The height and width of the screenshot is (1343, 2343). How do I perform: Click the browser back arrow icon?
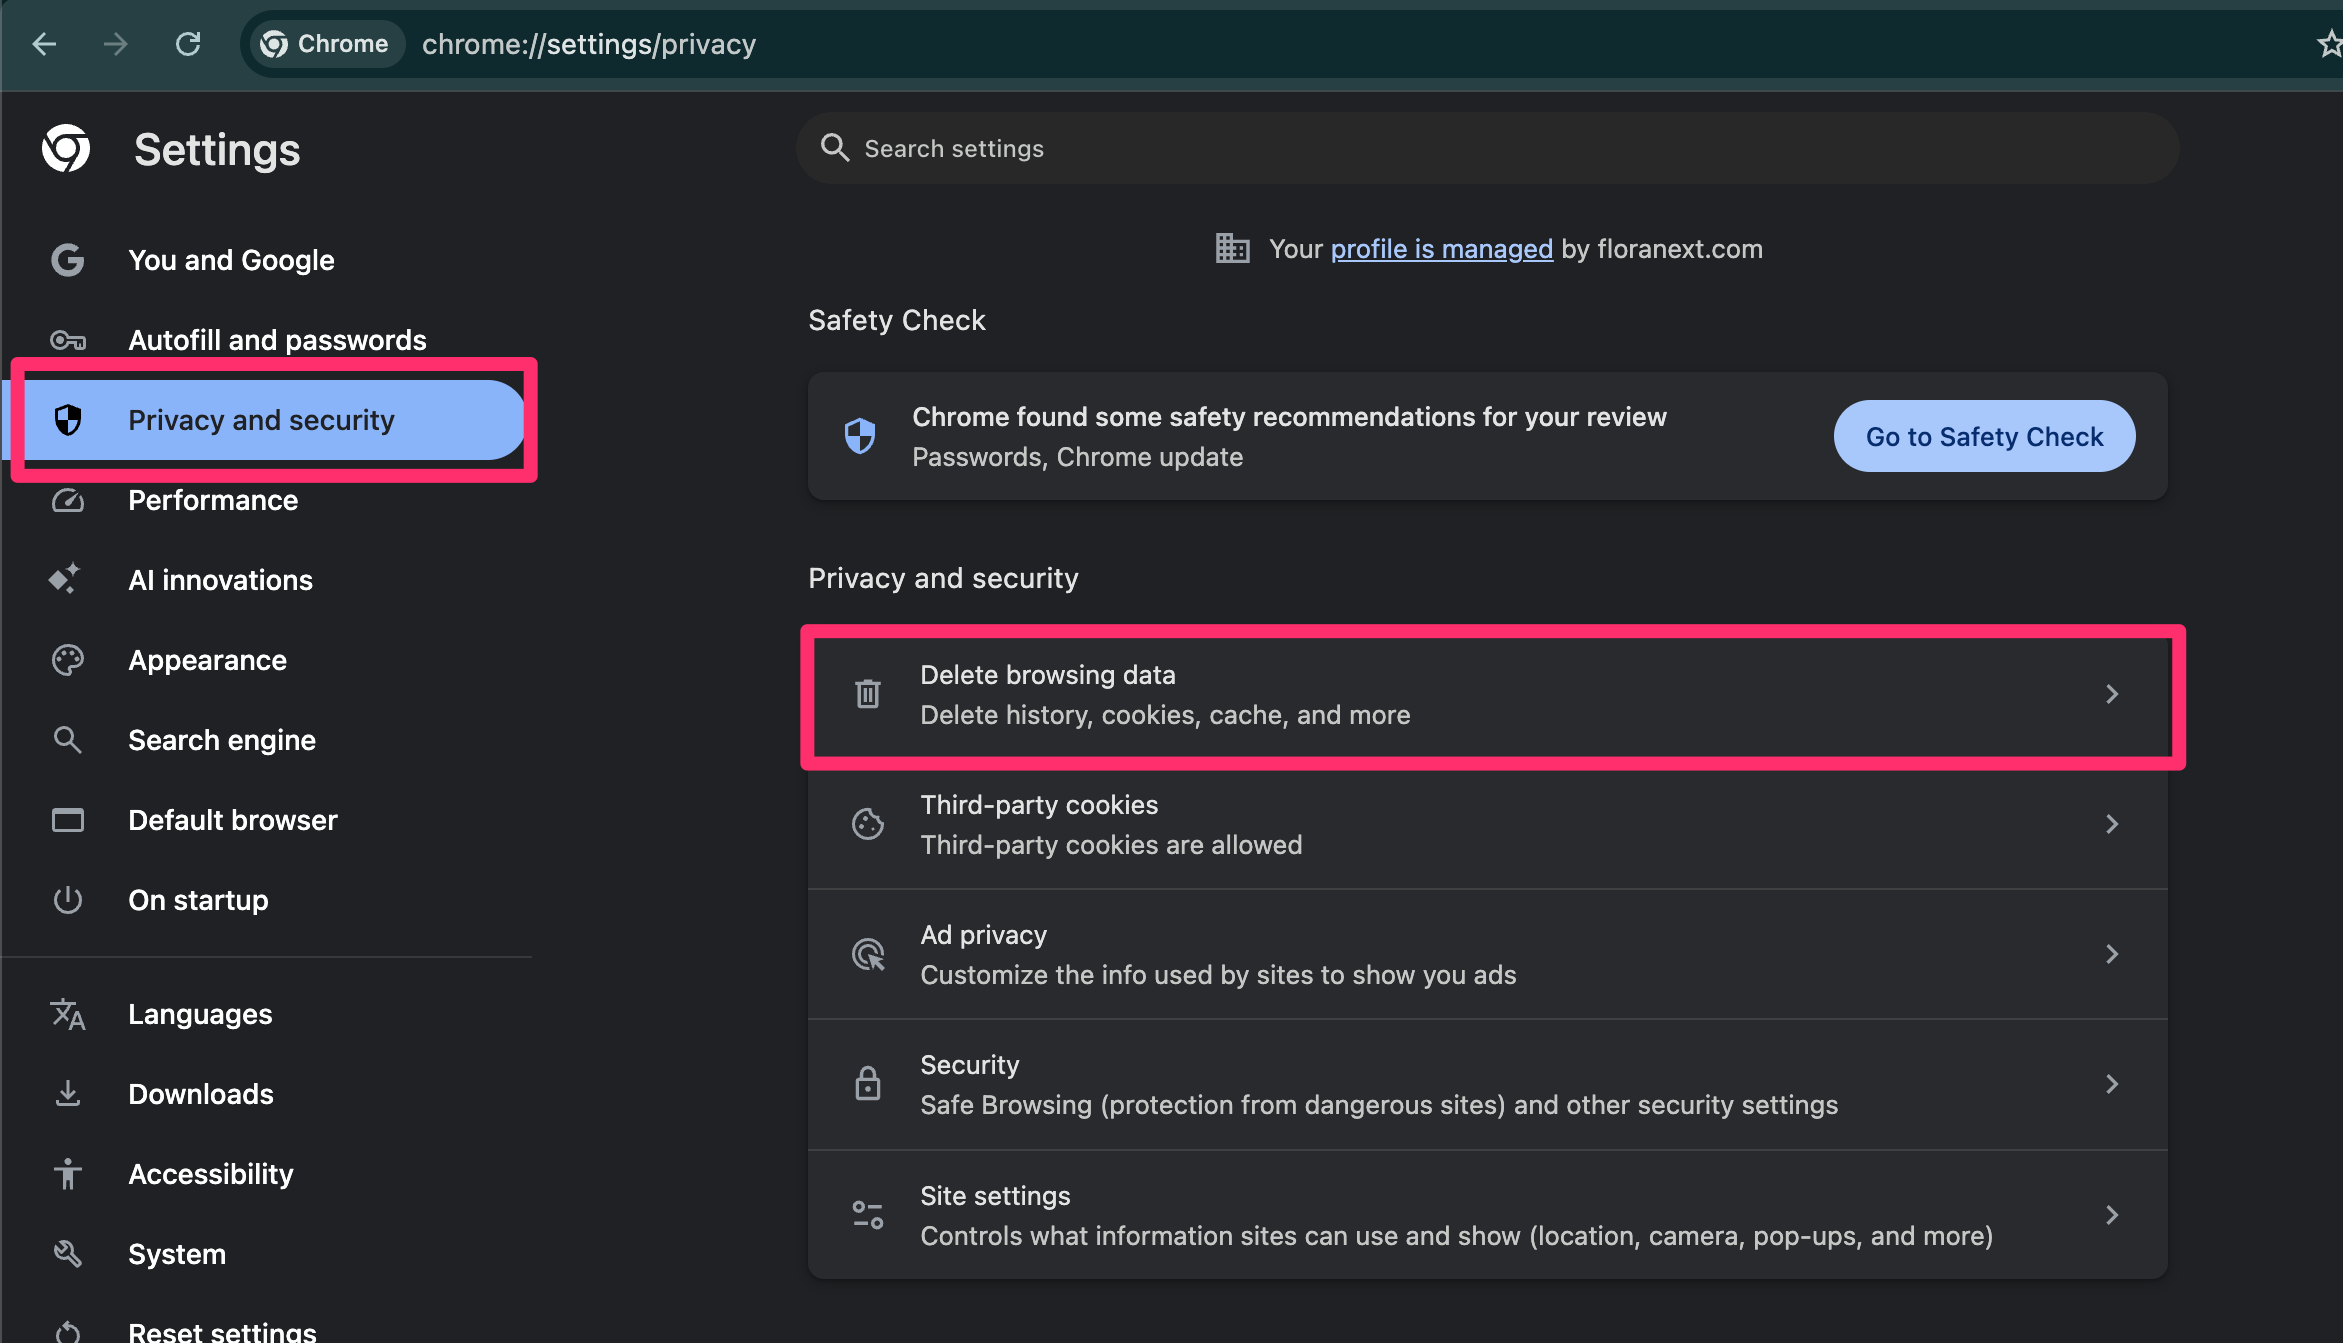44,44
